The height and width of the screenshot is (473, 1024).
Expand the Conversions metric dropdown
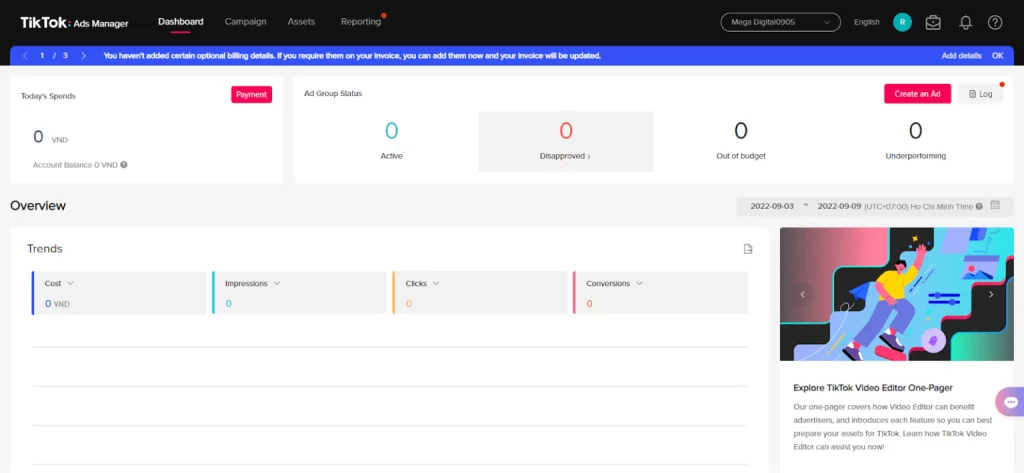click(639, 284)
